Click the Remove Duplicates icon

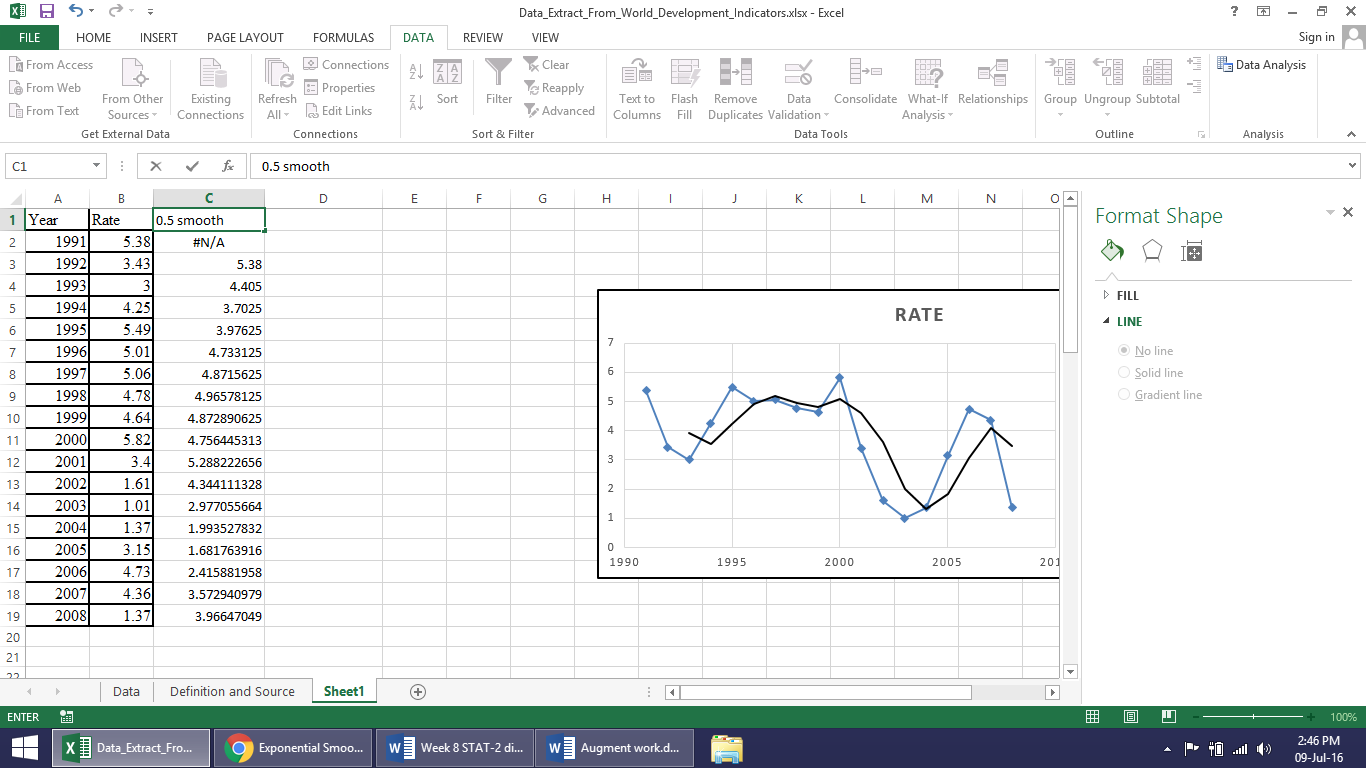point(735,74)
